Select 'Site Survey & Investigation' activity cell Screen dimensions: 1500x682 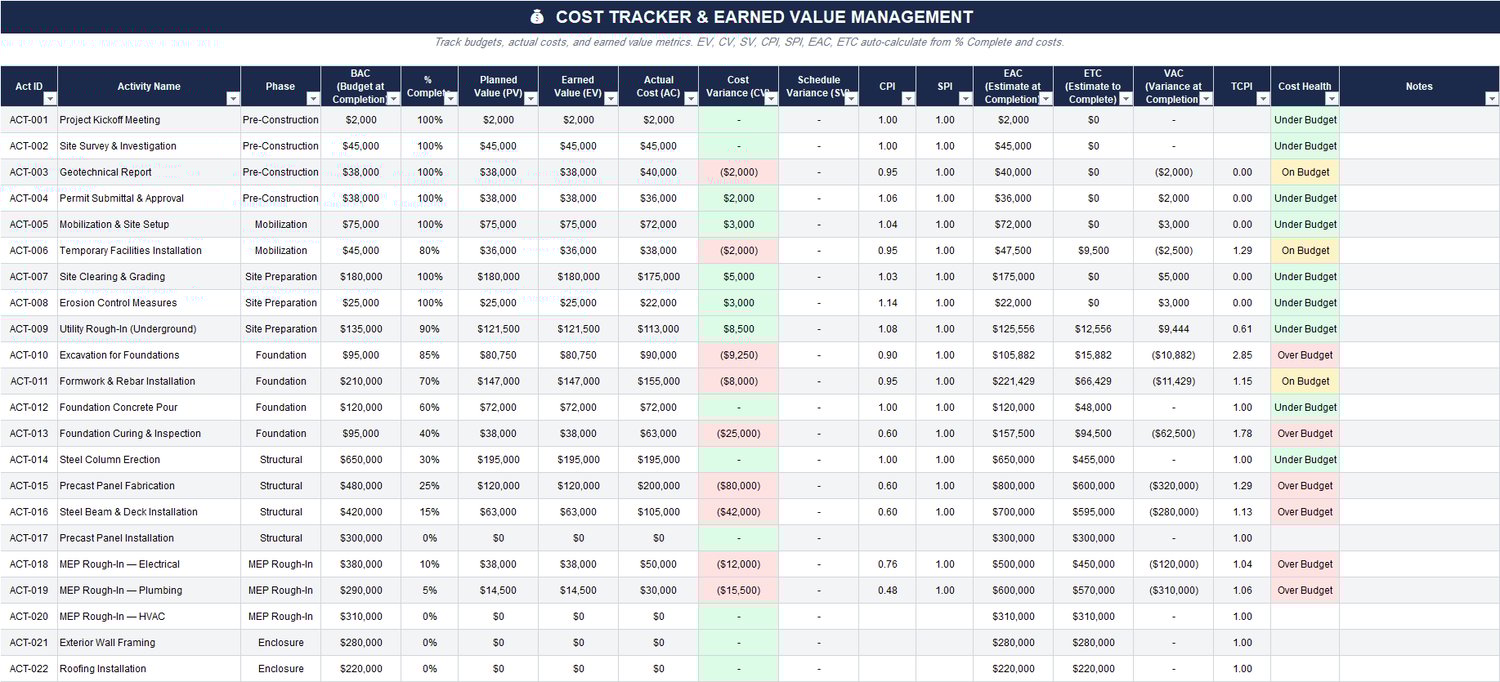(x=149, y=146)
